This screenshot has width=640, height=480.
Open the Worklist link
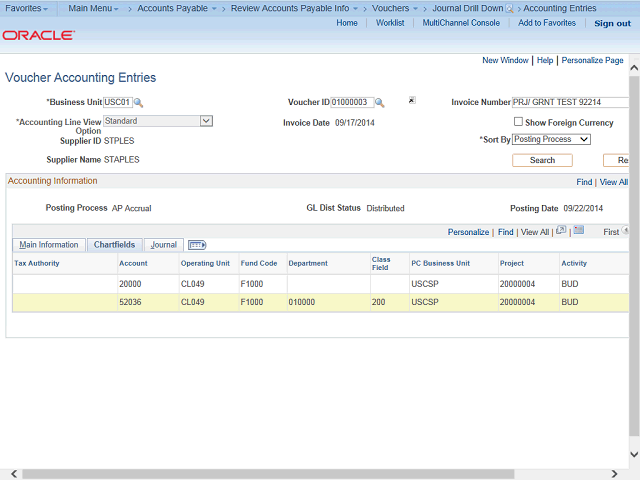(390, 23)
